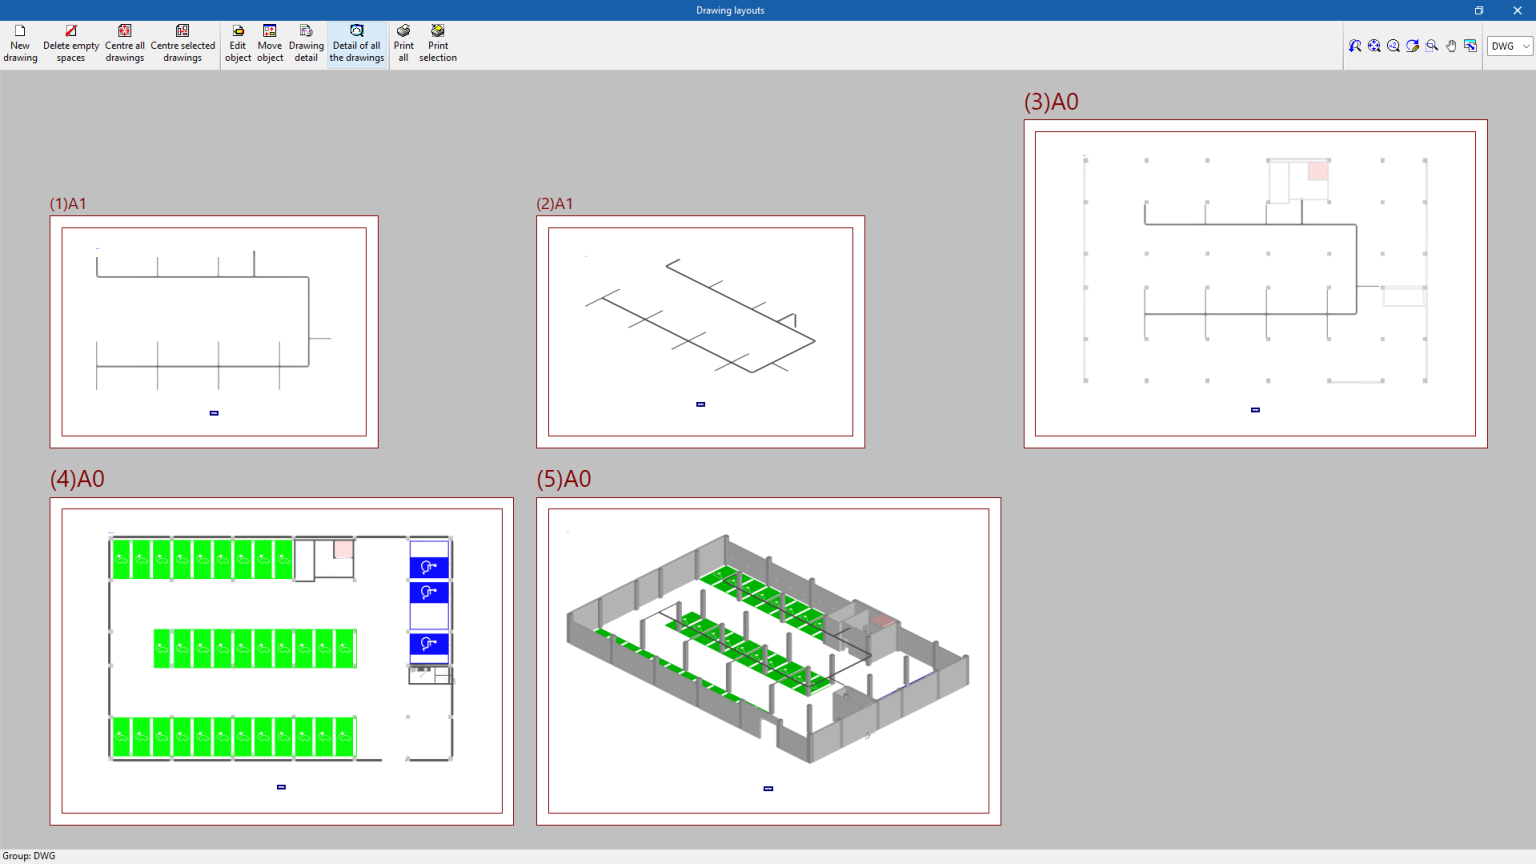The width and height of the screenshot is (1536, 864).
Task: Select the zoom previous icon
Action: (x=1355, y=45)
